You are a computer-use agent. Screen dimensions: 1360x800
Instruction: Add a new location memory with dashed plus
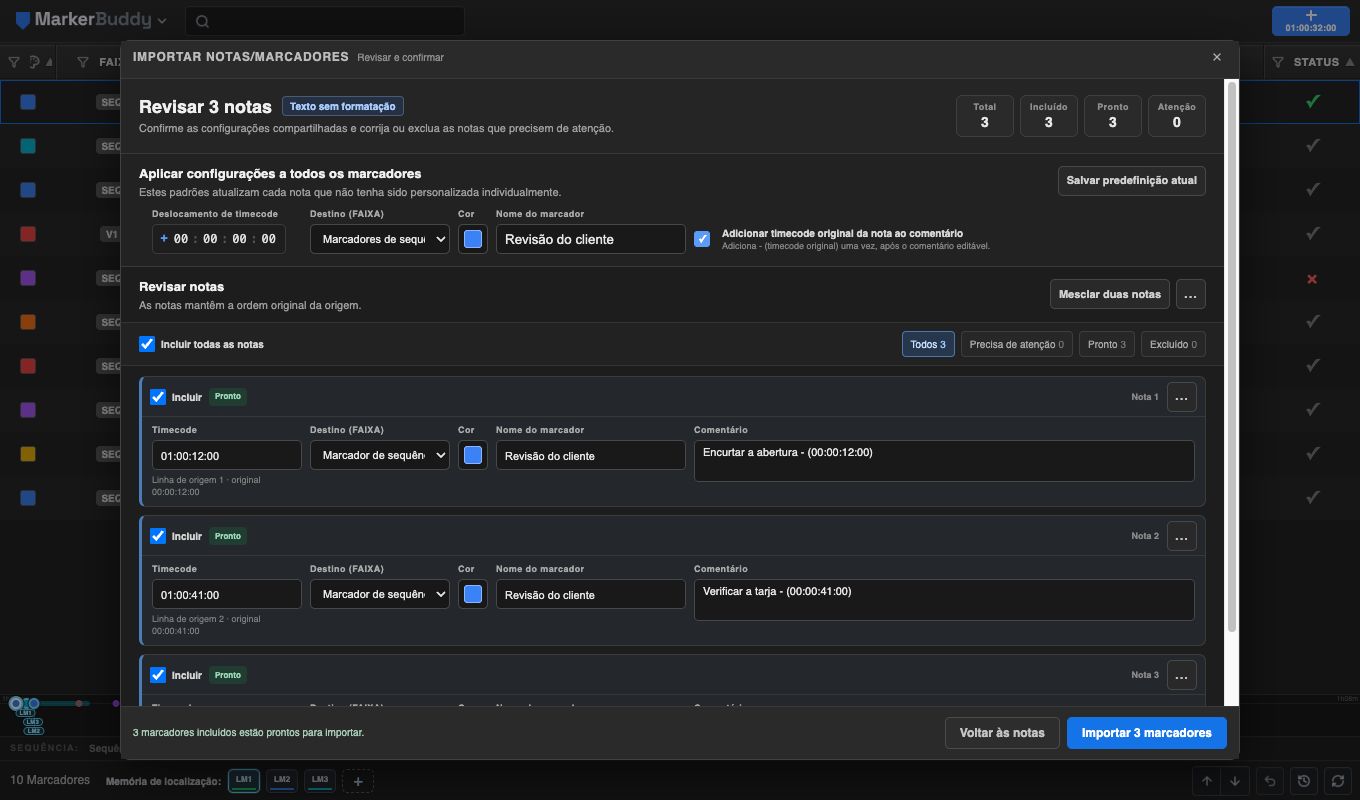coord(358,781)
